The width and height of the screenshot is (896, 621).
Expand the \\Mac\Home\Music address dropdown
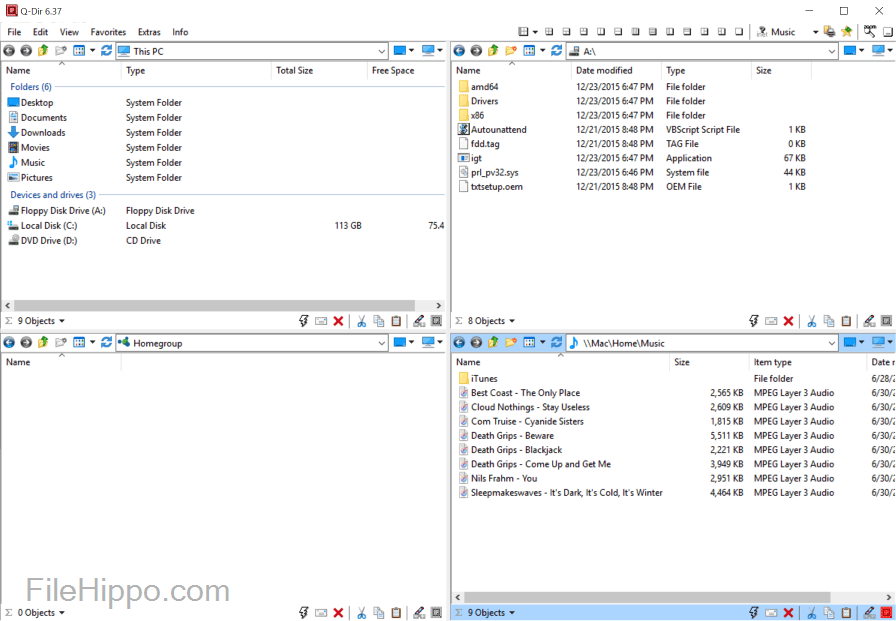click(832, 343)
